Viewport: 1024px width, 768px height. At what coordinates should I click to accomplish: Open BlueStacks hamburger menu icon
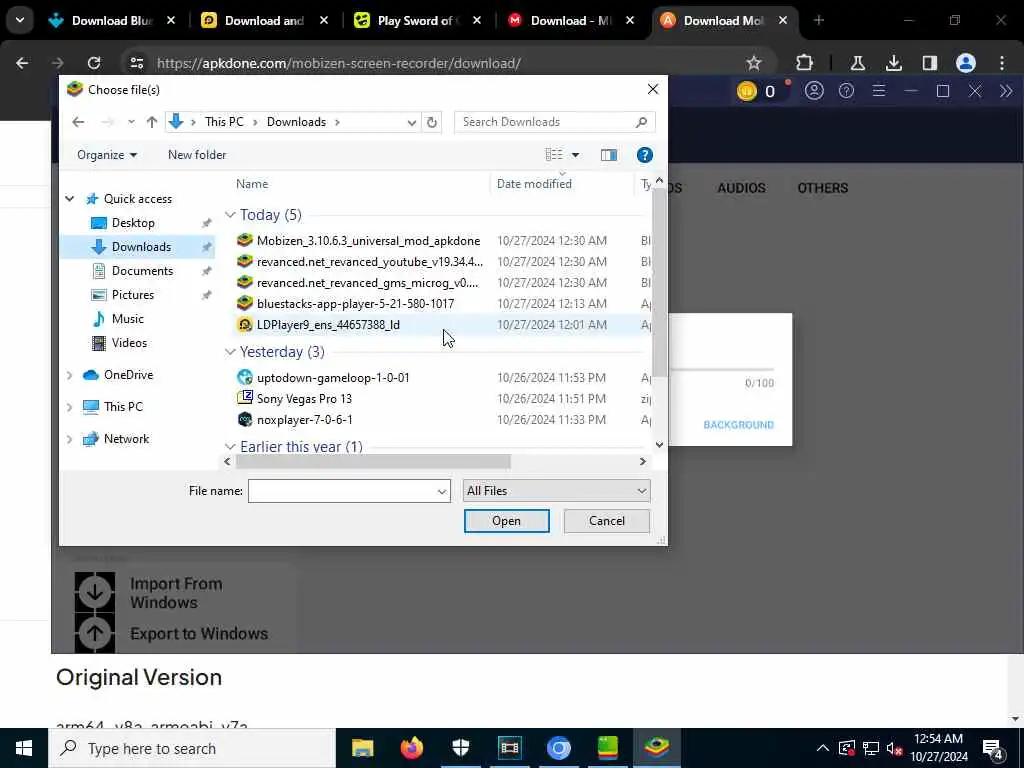tap(879, 91)
